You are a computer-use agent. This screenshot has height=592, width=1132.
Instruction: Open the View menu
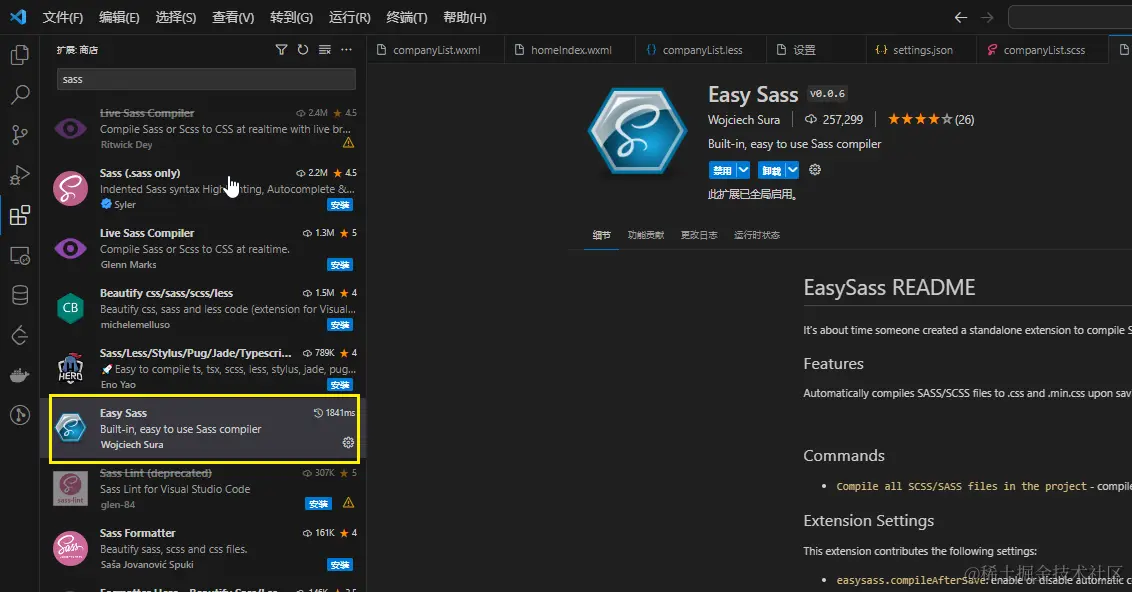point(232,17)
